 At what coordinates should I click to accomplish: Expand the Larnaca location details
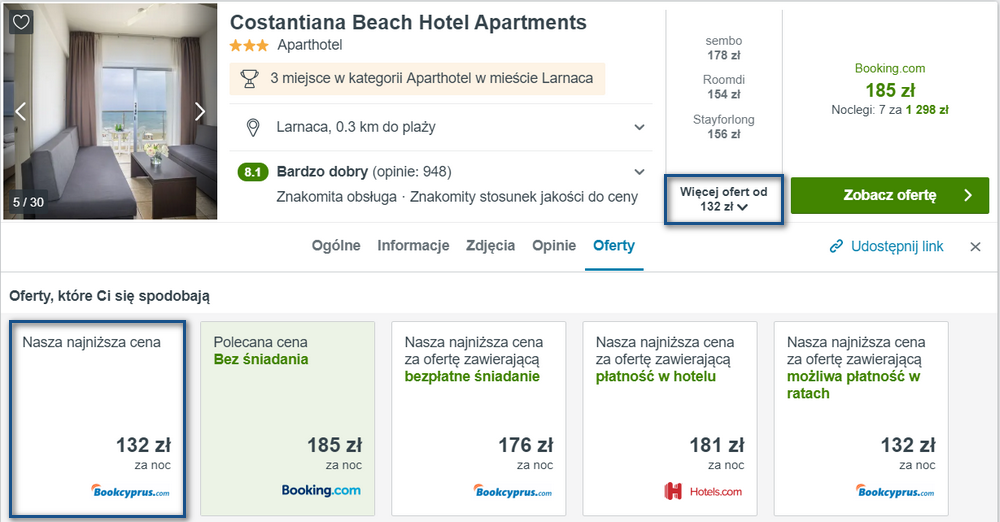coord(639,127)
